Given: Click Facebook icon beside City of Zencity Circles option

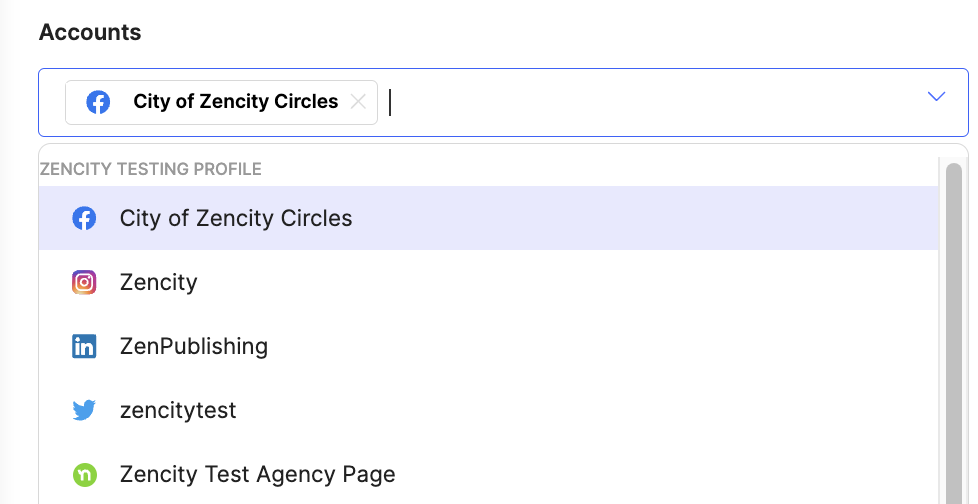Looking at the screenshot, I should pyautogui.click(x=84, y=218).
